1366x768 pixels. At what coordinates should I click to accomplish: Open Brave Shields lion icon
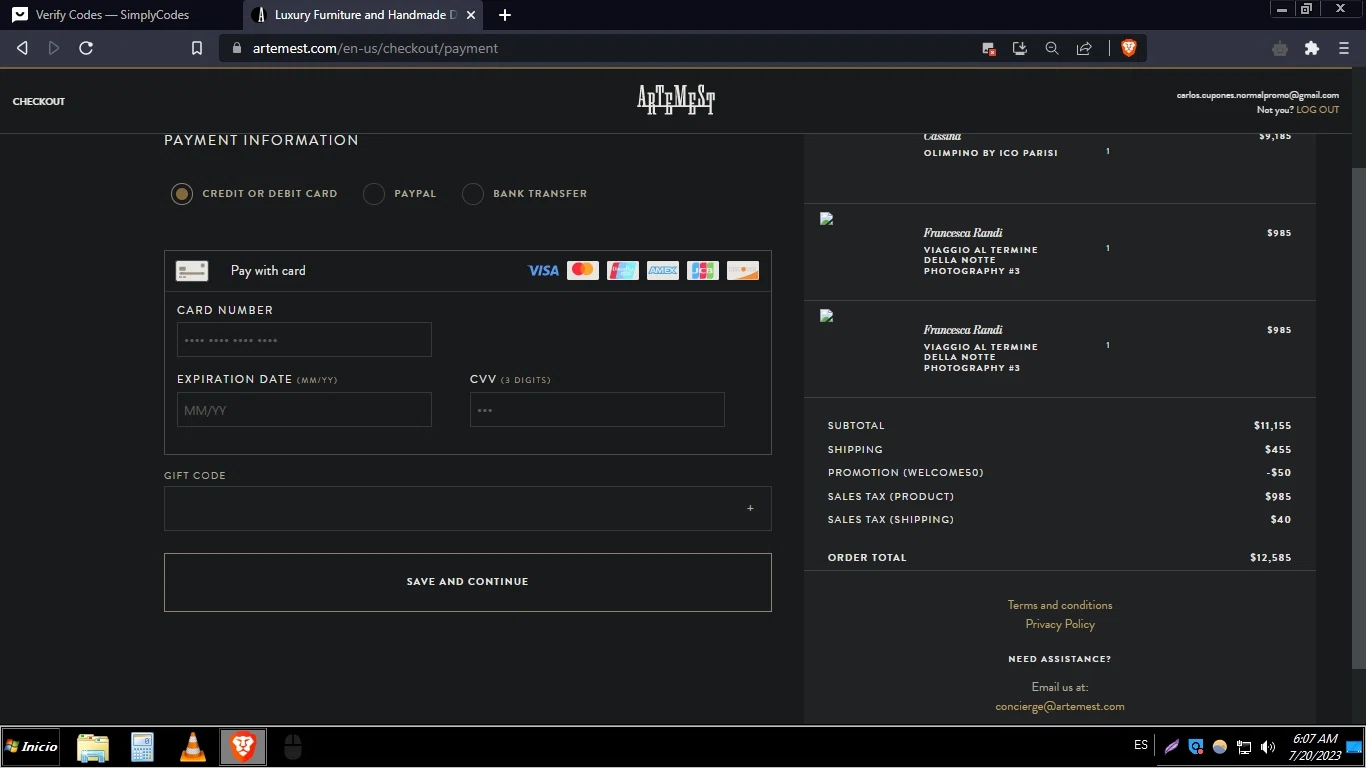click(1129, 48)
